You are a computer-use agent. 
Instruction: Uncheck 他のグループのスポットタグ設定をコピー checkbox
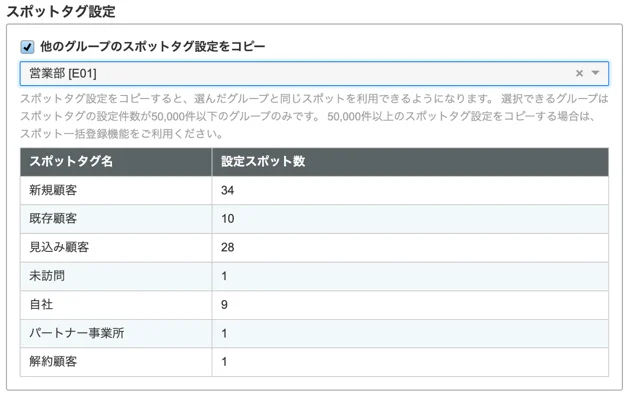point(27,47)
